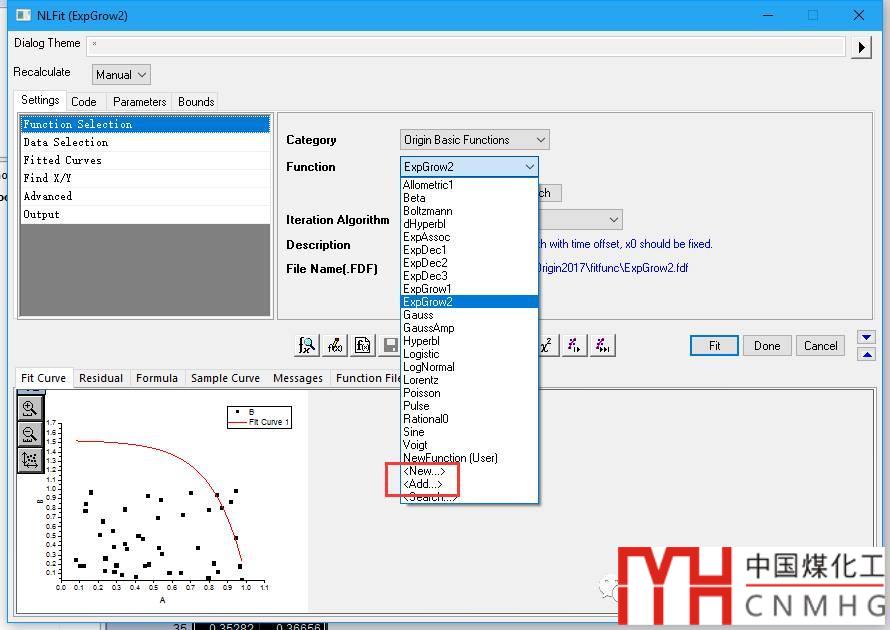Switch to the Parameters tab
Viewport: 890px width, 630px height.
(x=139, y=102)
